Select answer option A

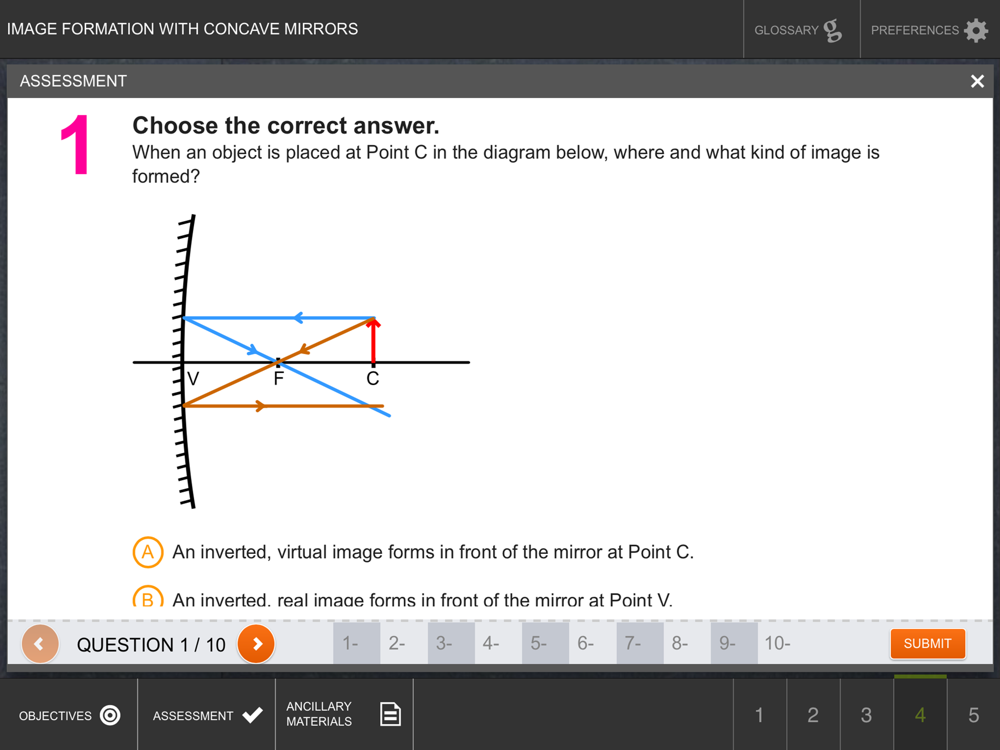147,552
